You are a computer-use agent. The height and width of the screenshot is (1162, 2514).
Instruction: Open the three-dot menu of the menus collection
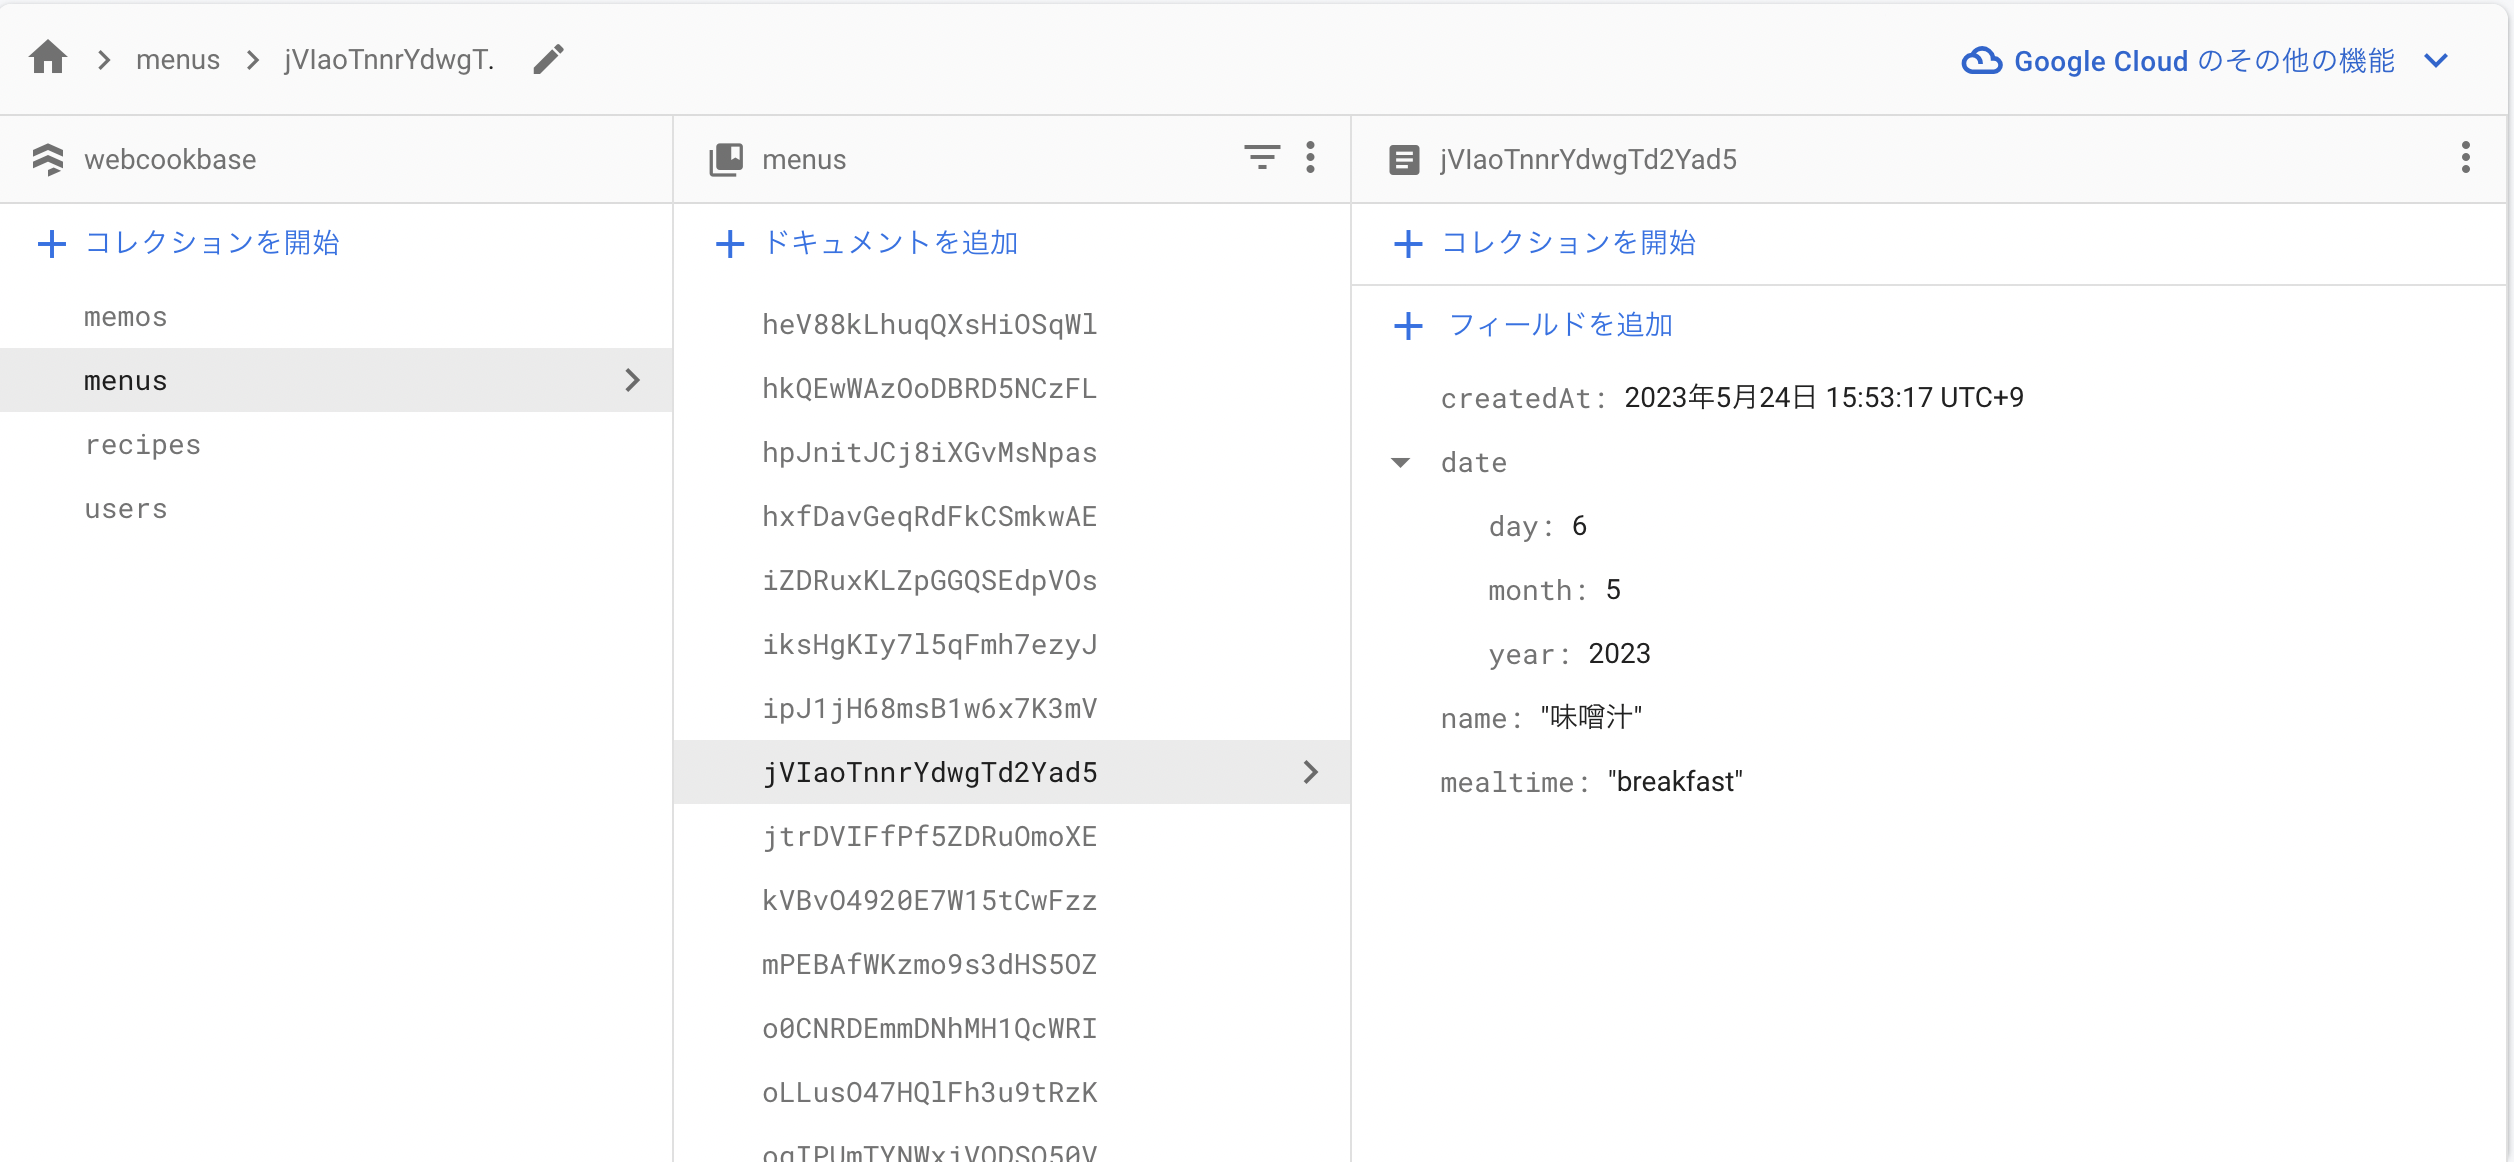tap(1310, 158)
